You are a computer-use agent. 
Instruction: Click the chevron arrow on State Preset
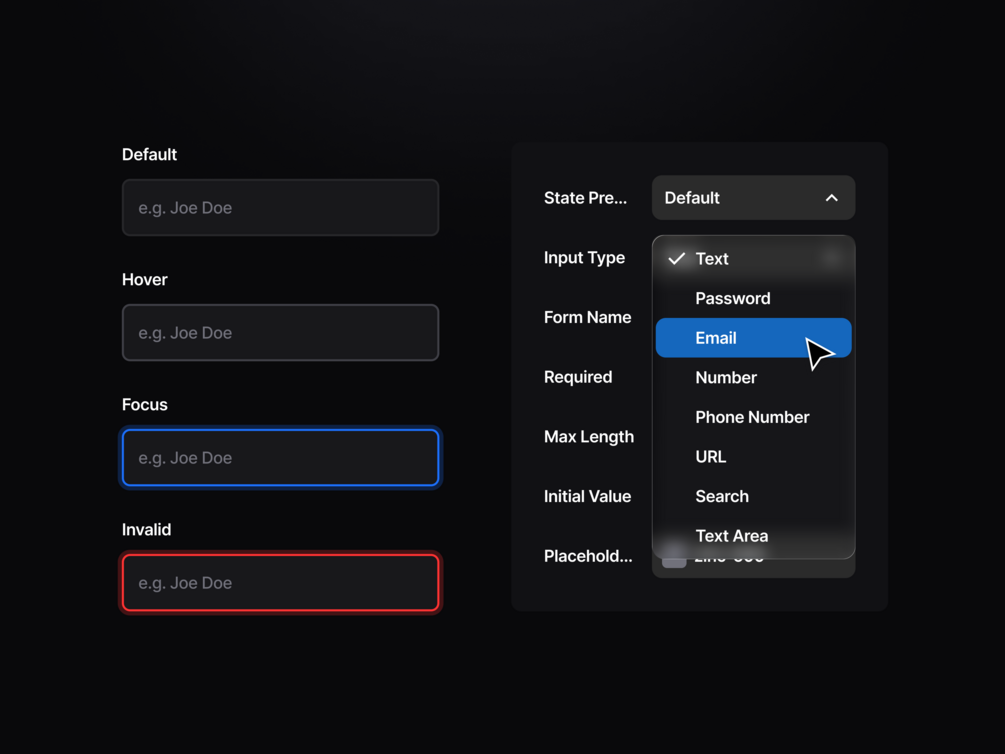pyautogui.click(x=831, y=198)
